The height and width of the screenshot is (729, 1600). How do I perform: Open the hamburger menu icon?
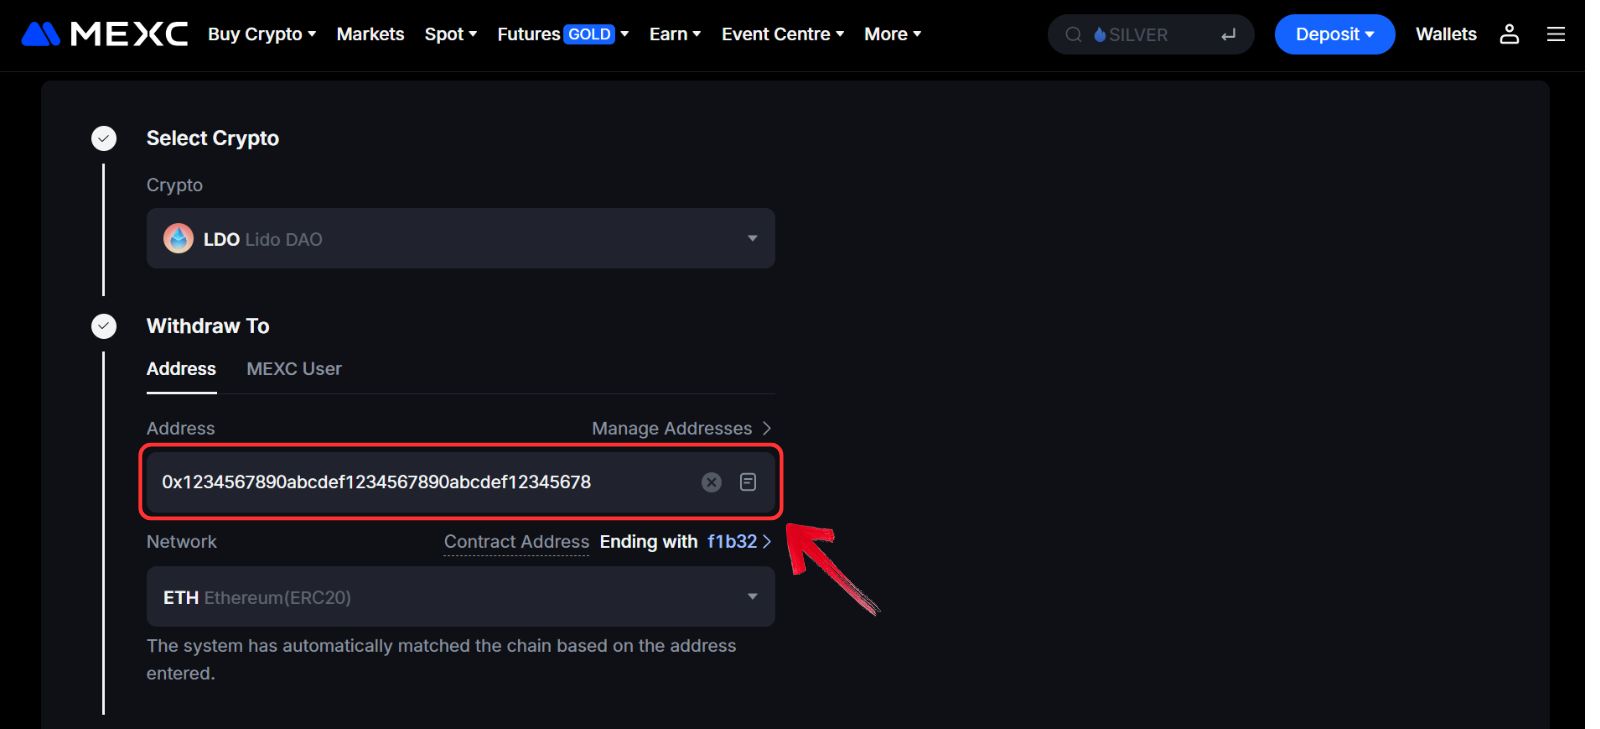(1556, 34)
